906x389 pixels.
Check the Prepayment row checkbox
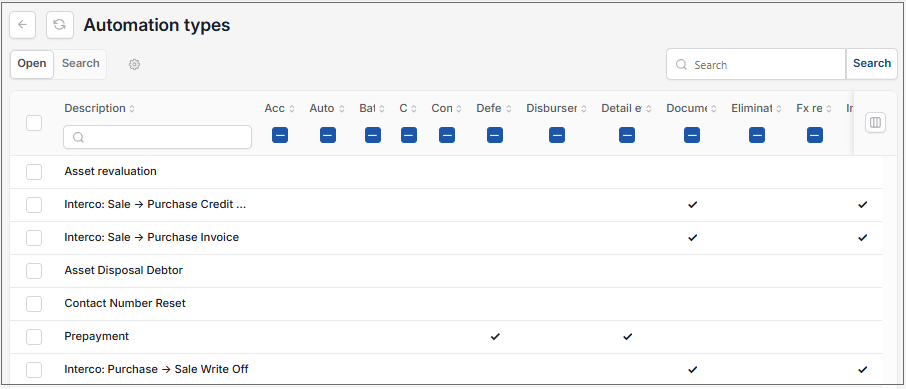click(x=34, y=336)
